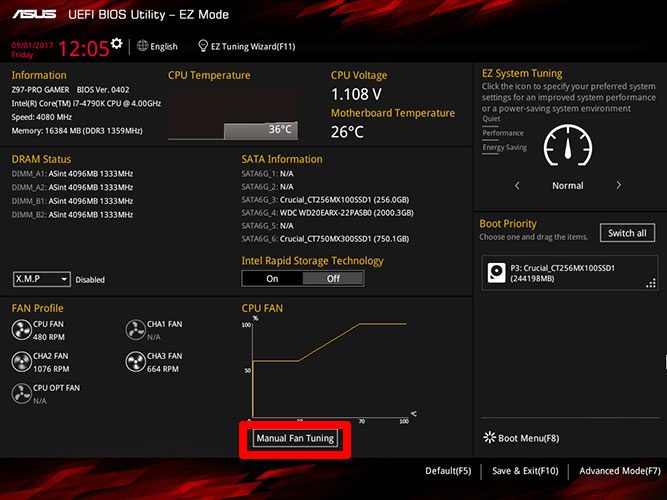Click Save & Exit(F10)
Viewport: 667px width, 500px height.
point(525,471)
